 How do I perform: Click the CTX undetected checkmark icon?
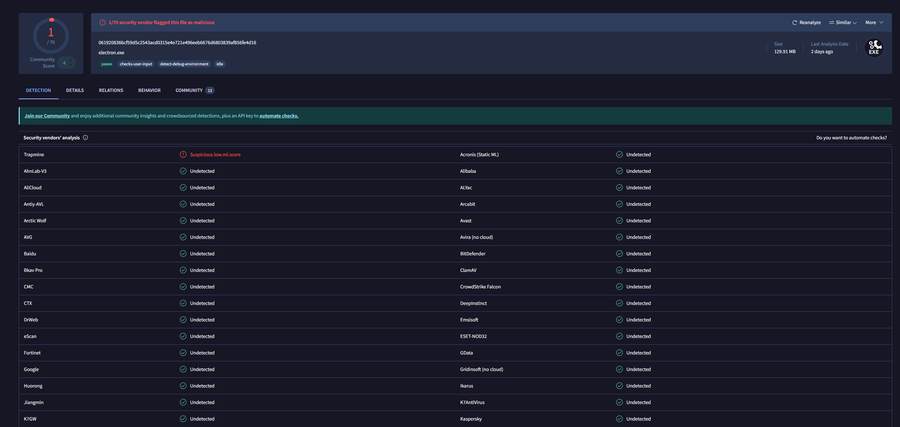183,303
